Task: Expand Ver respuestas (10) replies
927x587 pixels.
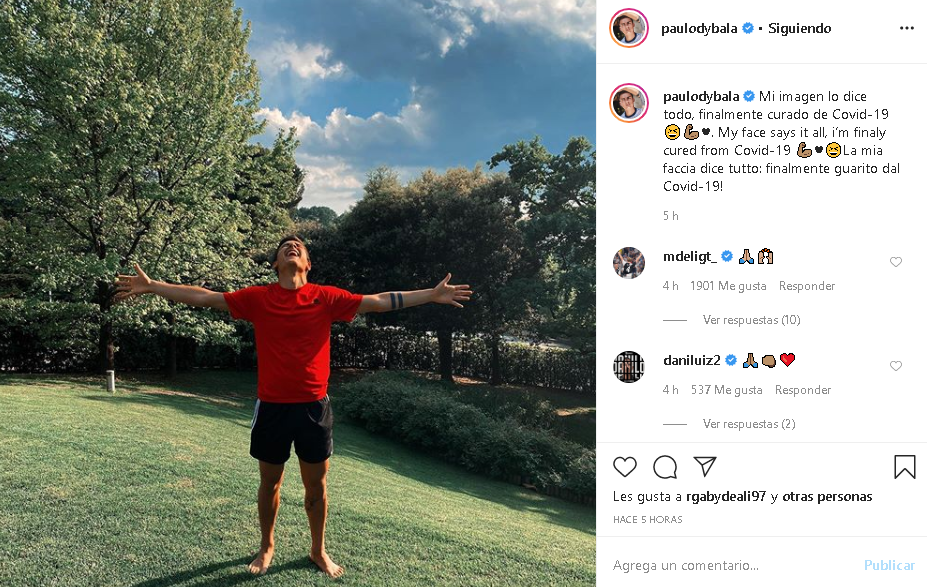Action: pyautogui.click(x=751, y=320)
